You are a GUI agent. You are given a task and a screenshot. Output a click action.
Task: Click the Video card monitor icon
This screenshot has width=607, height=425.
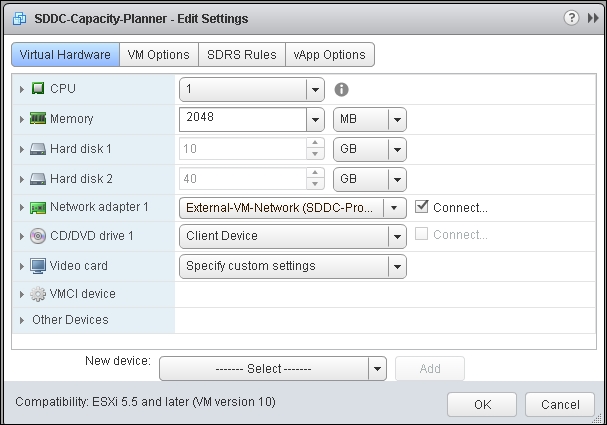pyautogui.click(x=38, y=266)
